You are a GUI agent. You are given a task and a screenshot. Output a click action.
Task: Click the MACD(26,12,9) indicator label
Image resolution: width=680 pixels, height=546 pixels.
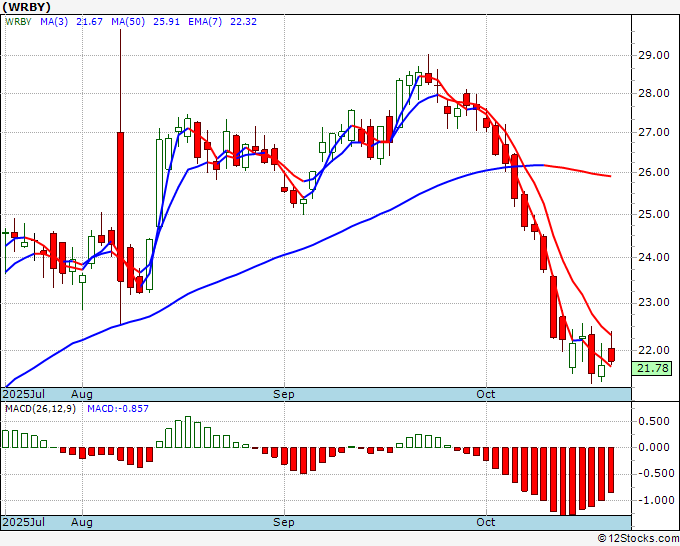40,409
